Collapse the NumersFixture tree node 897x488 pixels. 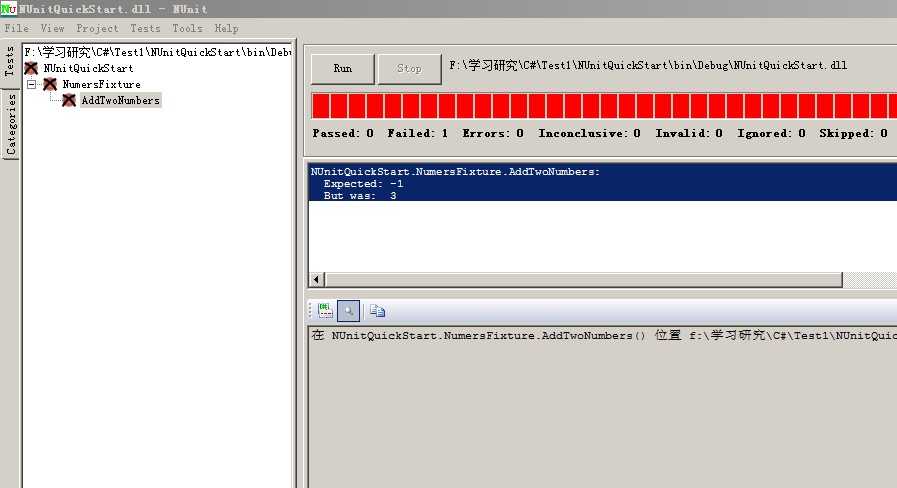[31, 85]
